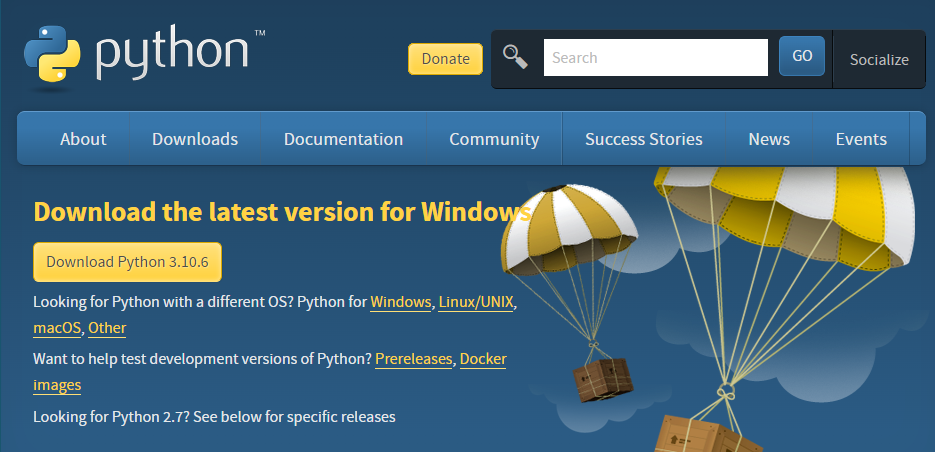Click the magnifying glass search icon

515,57
